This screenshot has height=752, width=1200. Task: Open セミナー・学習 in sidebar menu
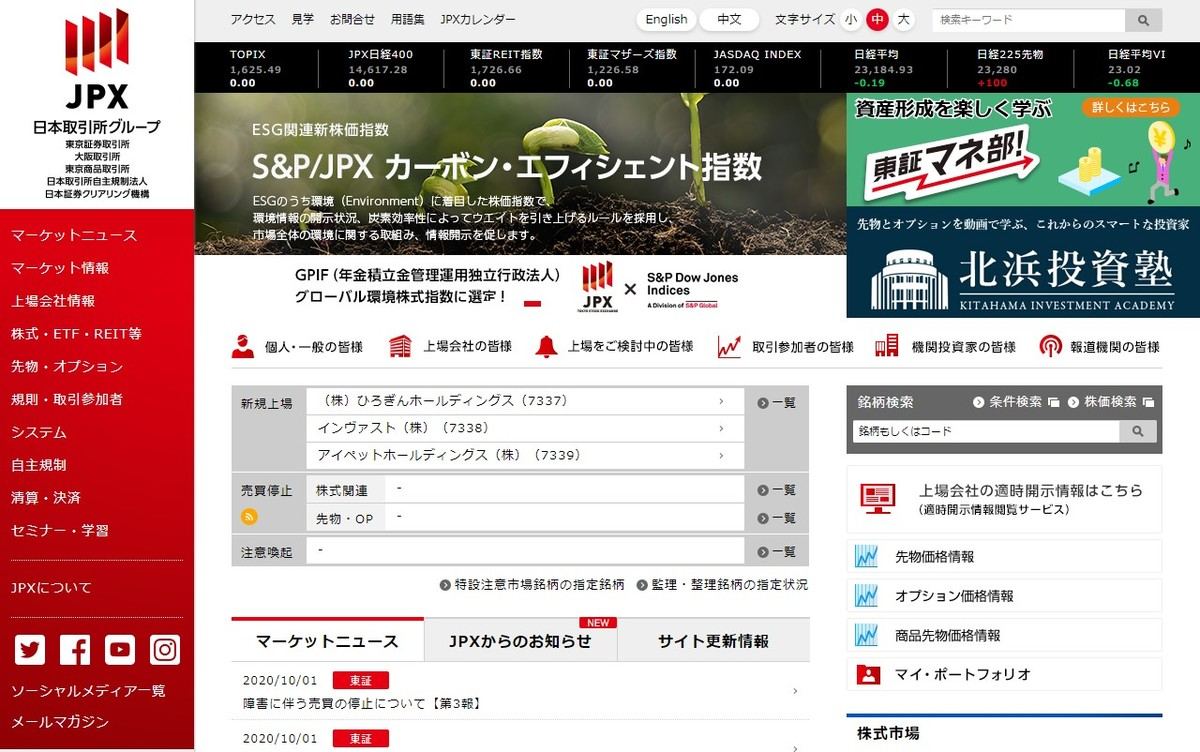click(60, 530)
